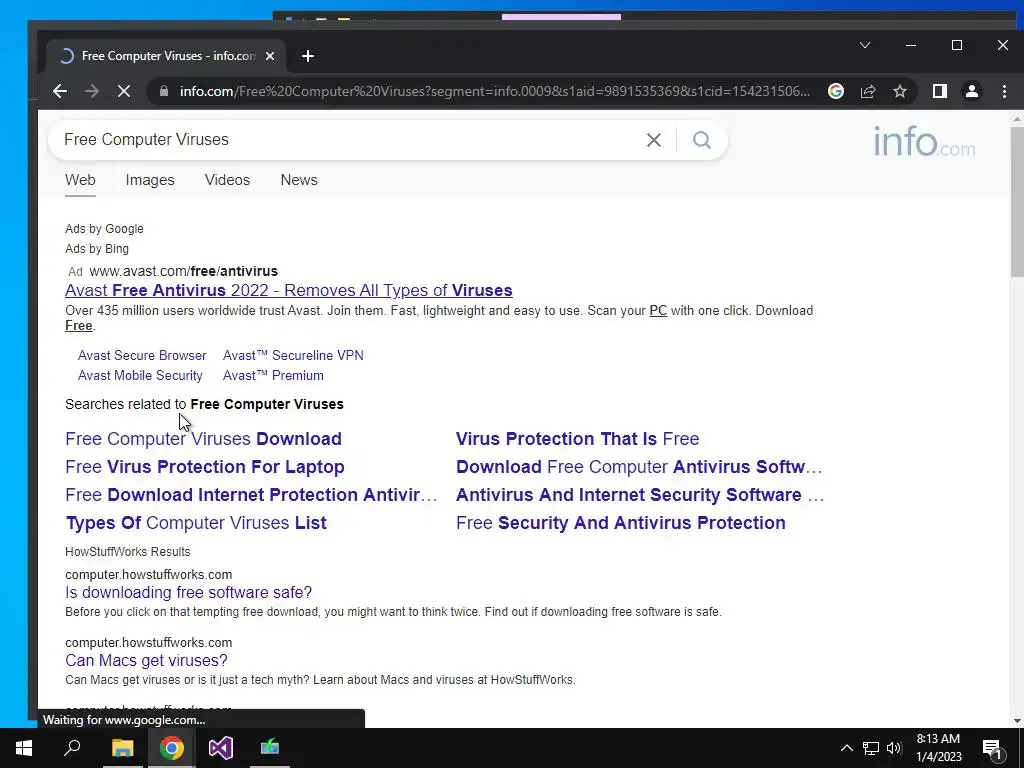Clear the search box text
1024x768 pixels.
coord(654,140)
